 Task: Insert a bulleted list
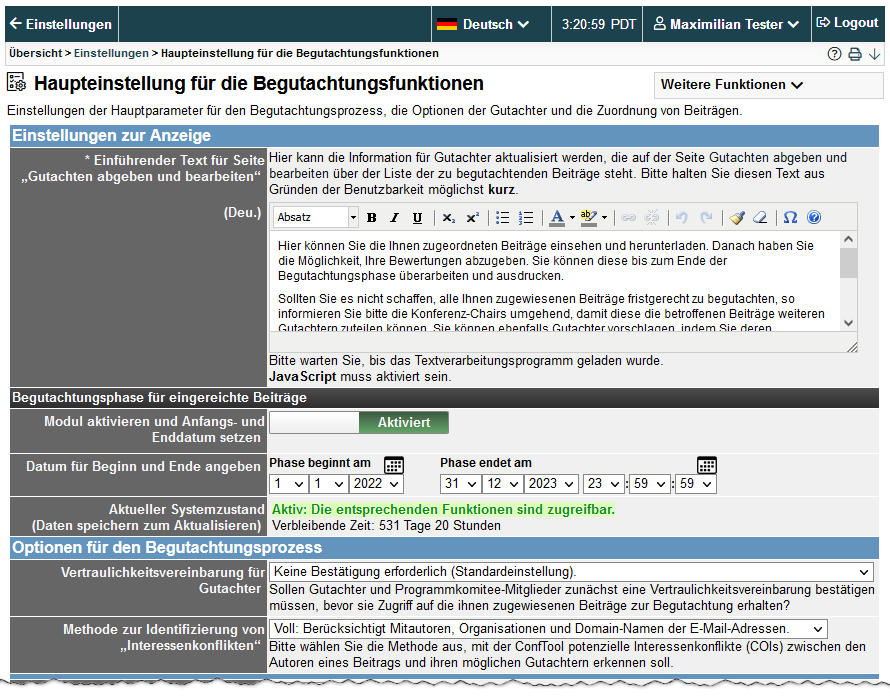(x=502, y=217)
